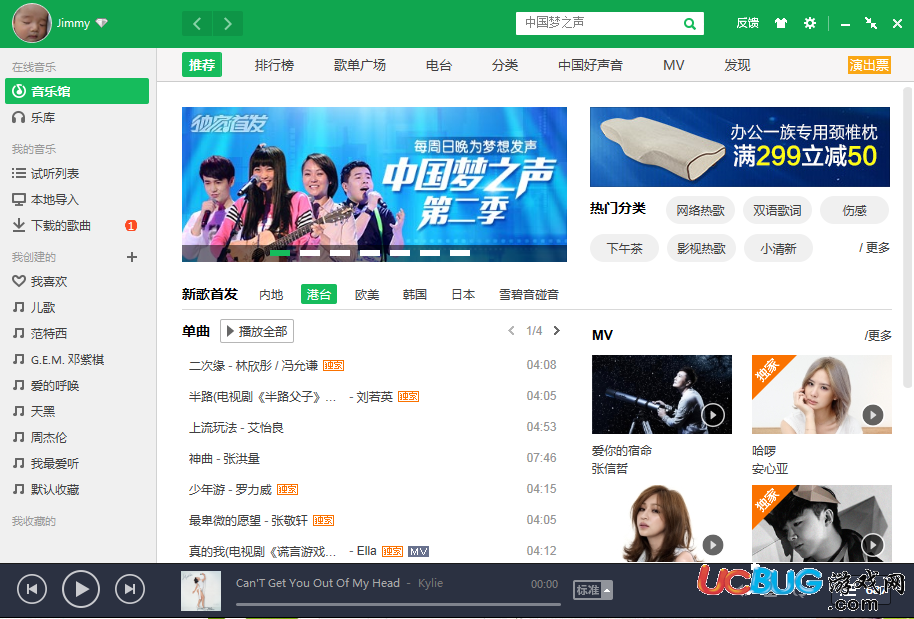Viewport: 914px width, 619px height.
Task: Select the third banner slide indicator
Action: [x=340, y=253]
